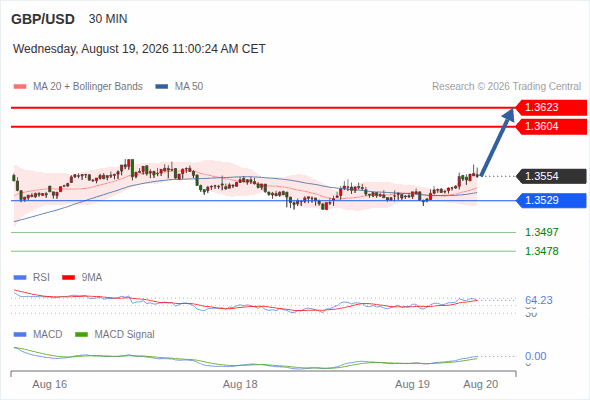Click the Aug 19 date axis label
The image size is (590, 400).
412,385
